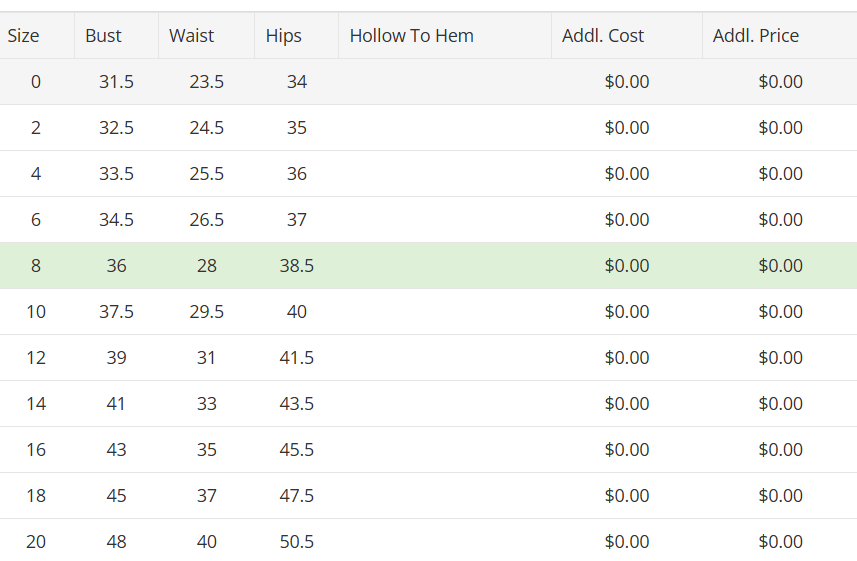Select the size 2 row

428,127
